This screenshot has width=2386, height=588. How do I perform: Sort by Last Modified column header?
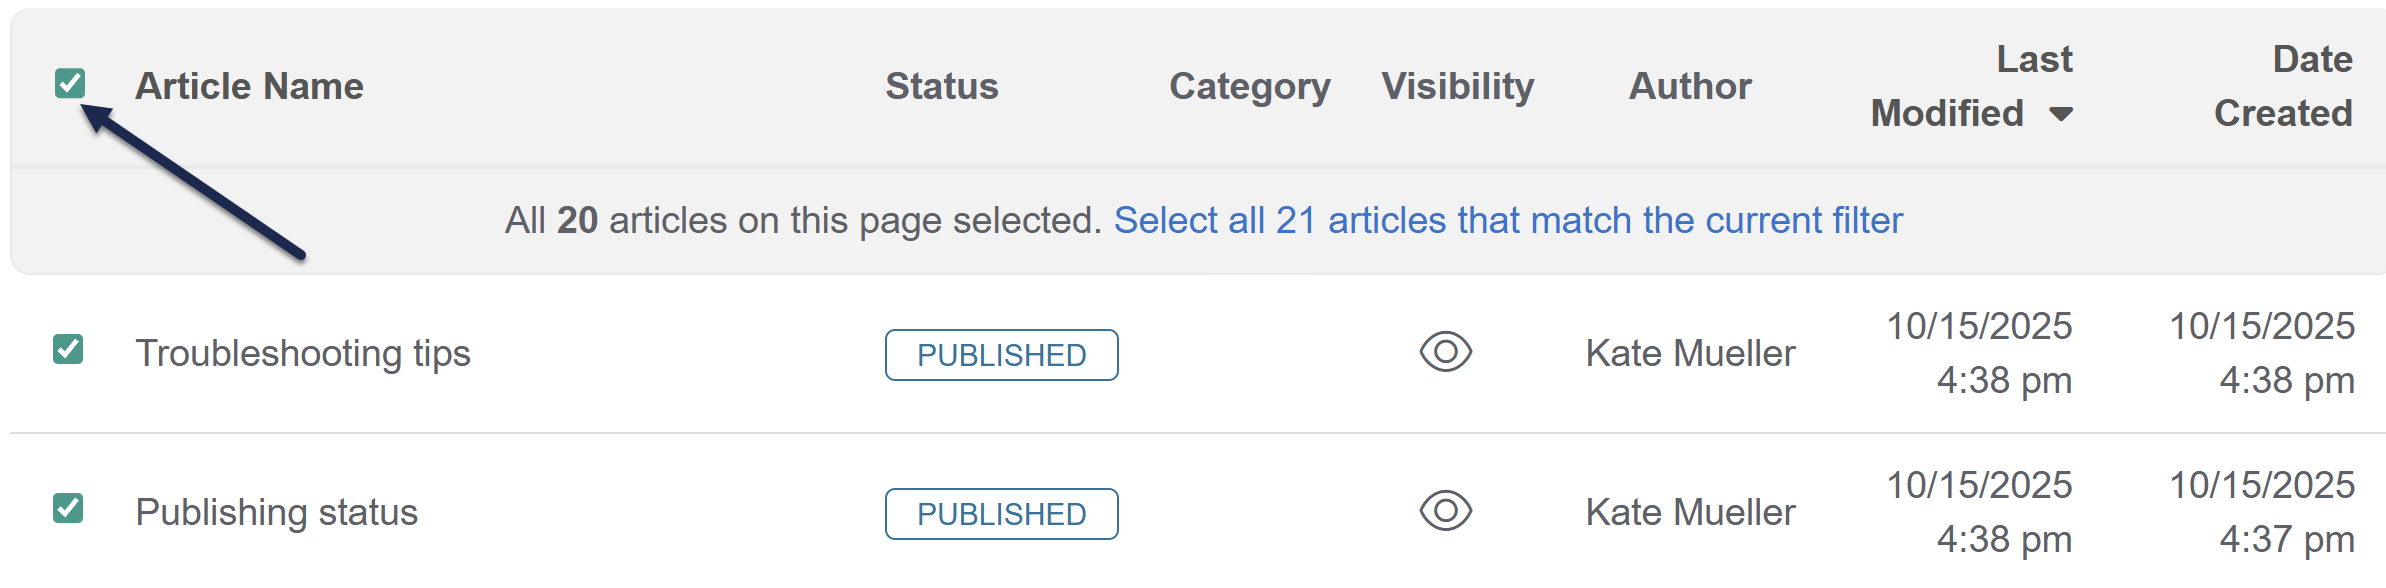[x=1970, y=86]
